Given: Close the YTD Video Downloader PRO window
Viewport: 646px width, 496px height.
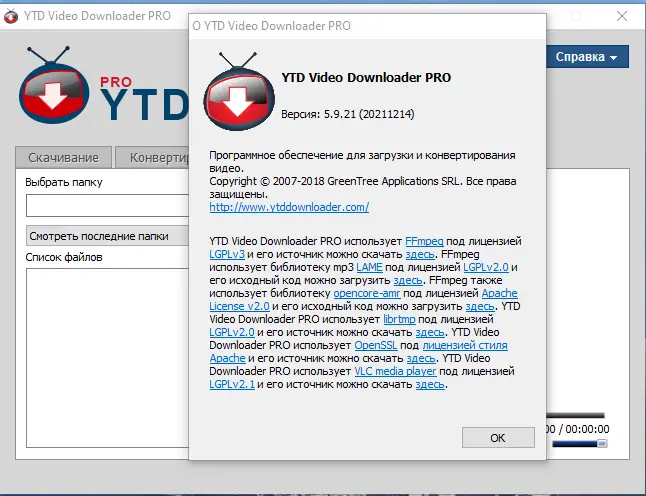Looking at the screenshot, I should pos(622,16).
